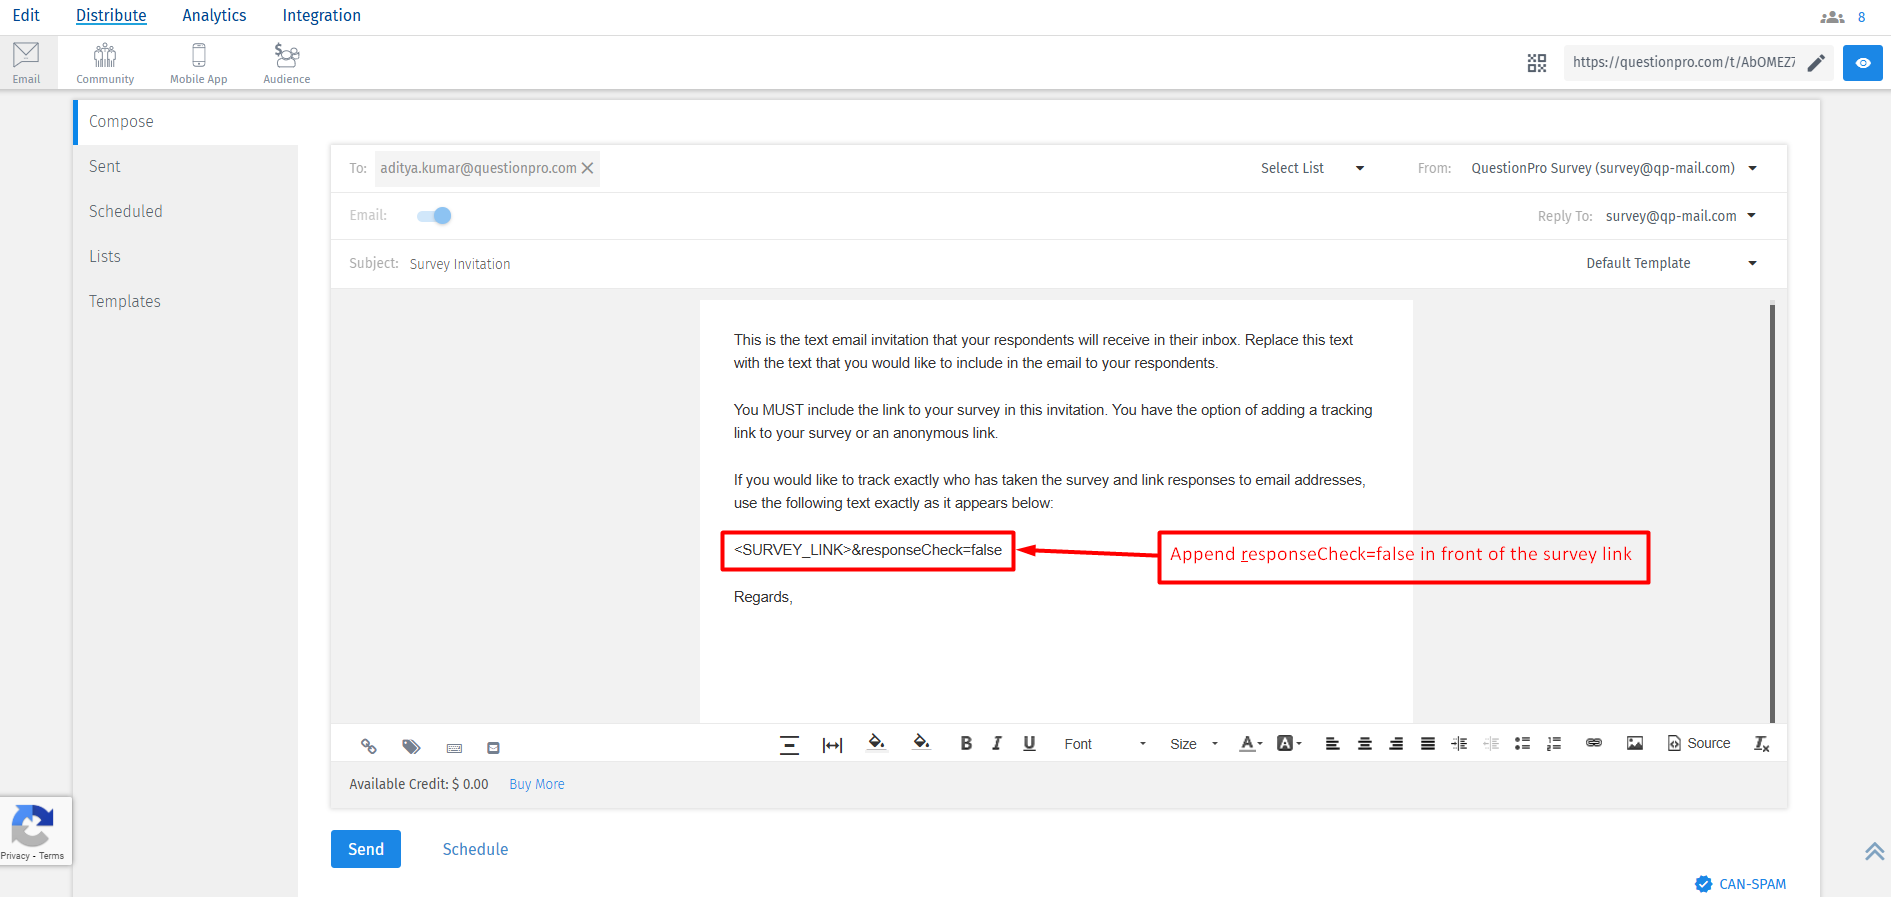Open the Edit menu
Screen dimensions: 1891x897
[26, 15]
